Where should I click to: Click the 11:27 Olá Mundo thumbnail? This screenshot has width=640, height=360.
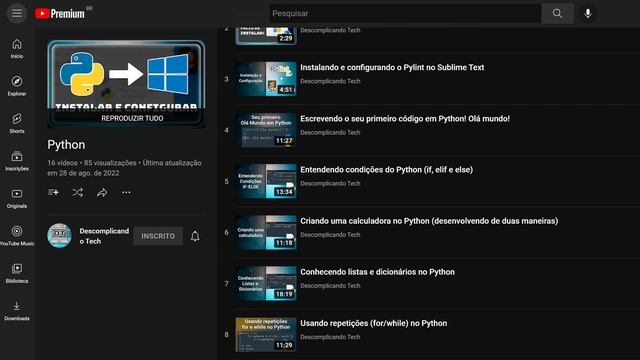tap(266, 130)
